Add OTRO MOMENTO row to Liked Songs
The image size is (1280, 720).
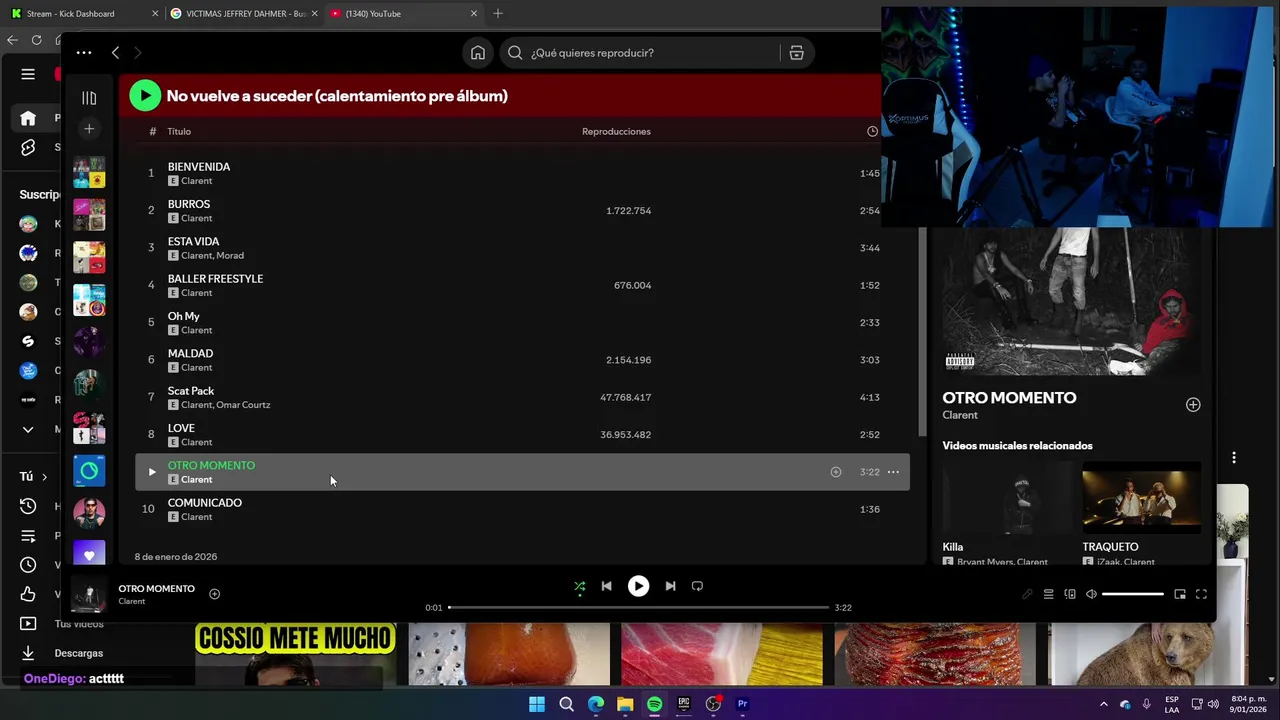tap(836, 472)
